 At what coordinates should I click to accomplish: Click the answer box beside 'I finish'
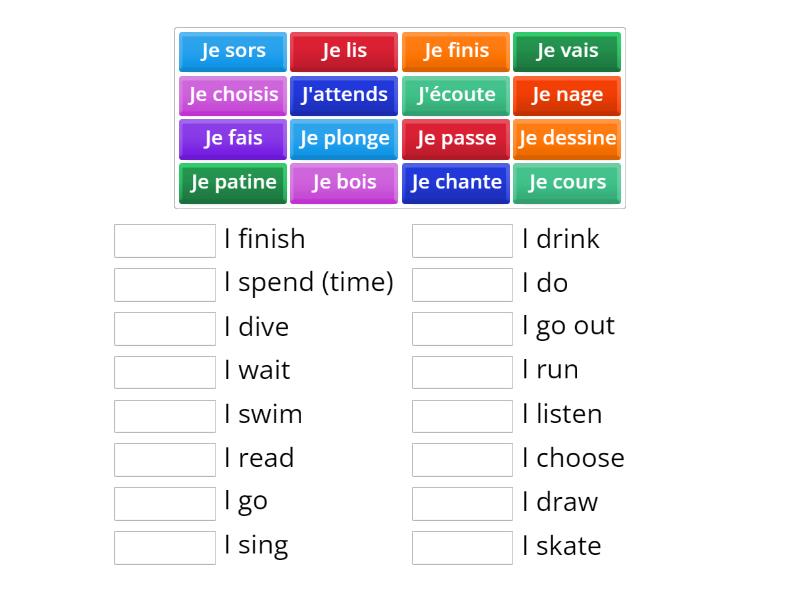click(x=164, y=239)
